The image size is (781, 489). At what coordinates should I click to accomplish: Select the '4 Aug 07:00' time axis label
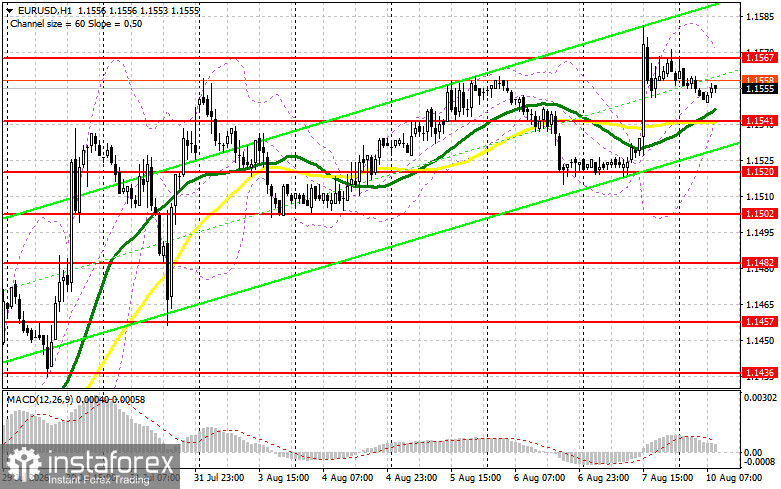[348, 478]
